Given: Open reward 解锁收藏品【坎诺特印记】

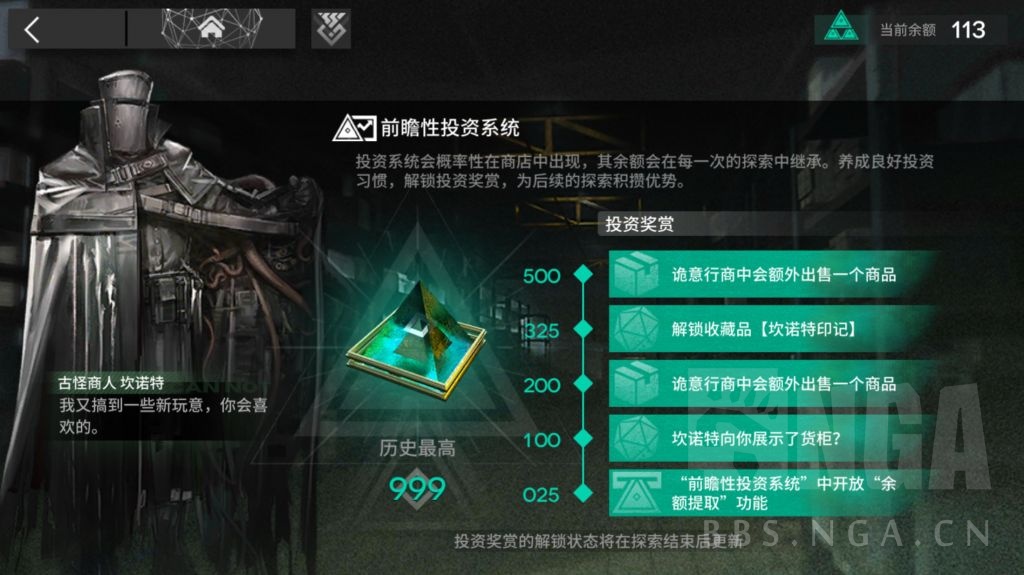Looking at the screenshot, I should click(774, 329).
